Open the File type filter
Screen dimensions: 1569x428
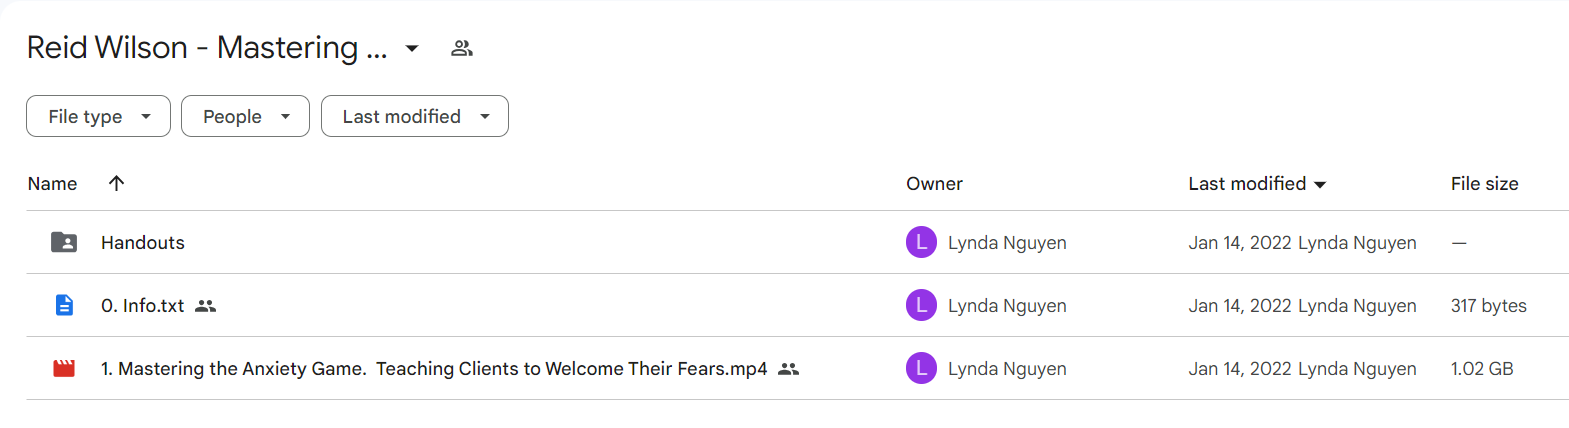(98, 116)
